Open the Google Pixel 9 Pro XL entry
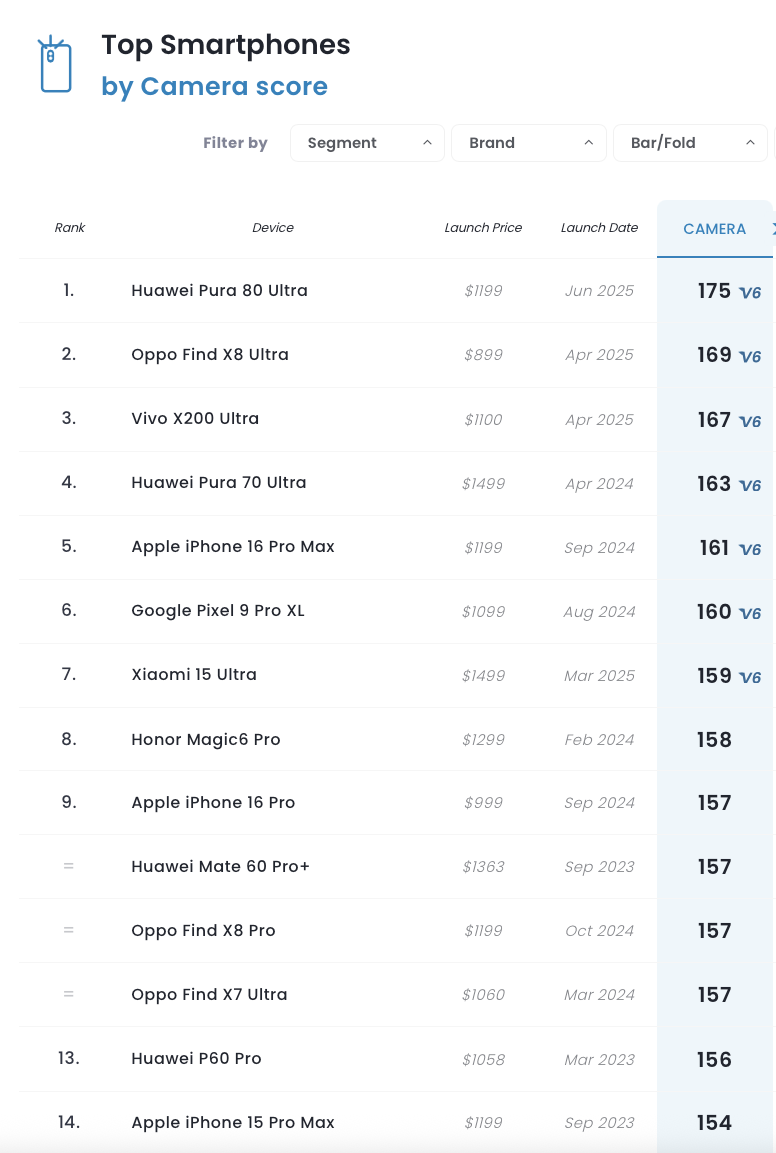 pyautogui.click(x=218, y=610)
